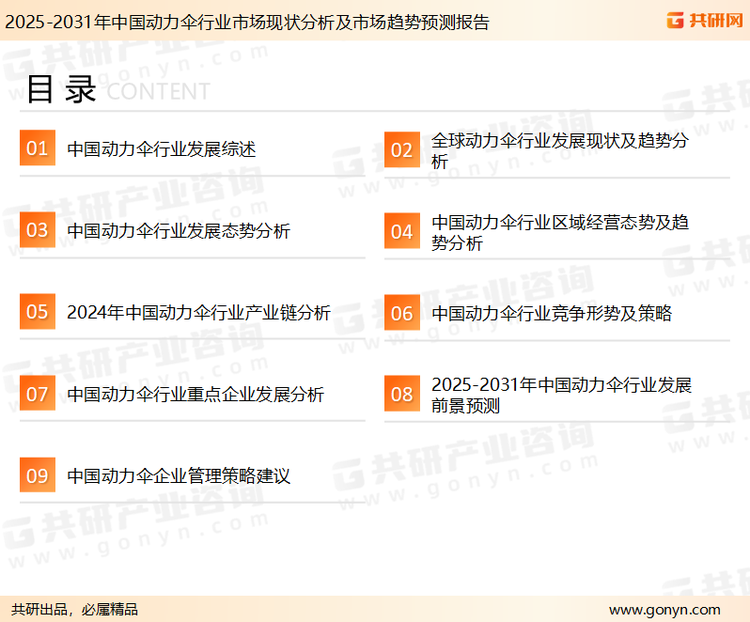The height and width of the screenshot is (622, 750).
Task: Select the orange 01 chapter badge
Action: coord(37,148)
